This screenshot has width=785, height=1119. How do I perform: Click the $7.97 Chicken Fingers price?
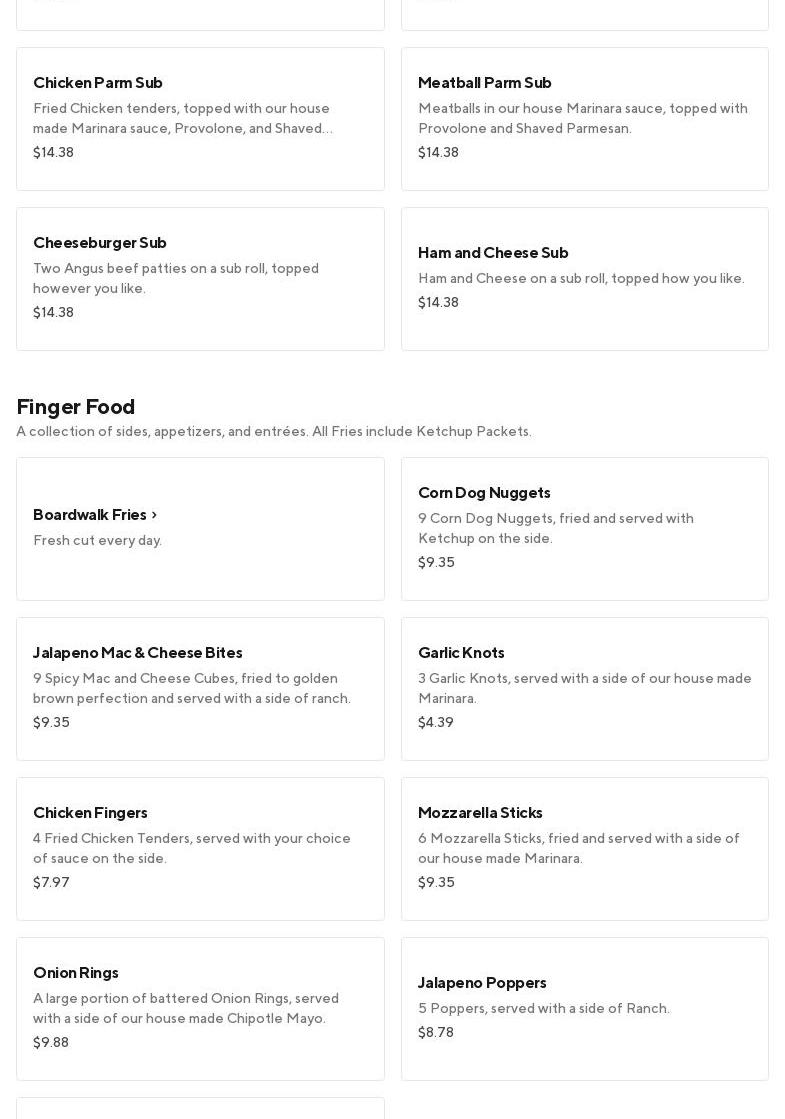click(51, 883)
